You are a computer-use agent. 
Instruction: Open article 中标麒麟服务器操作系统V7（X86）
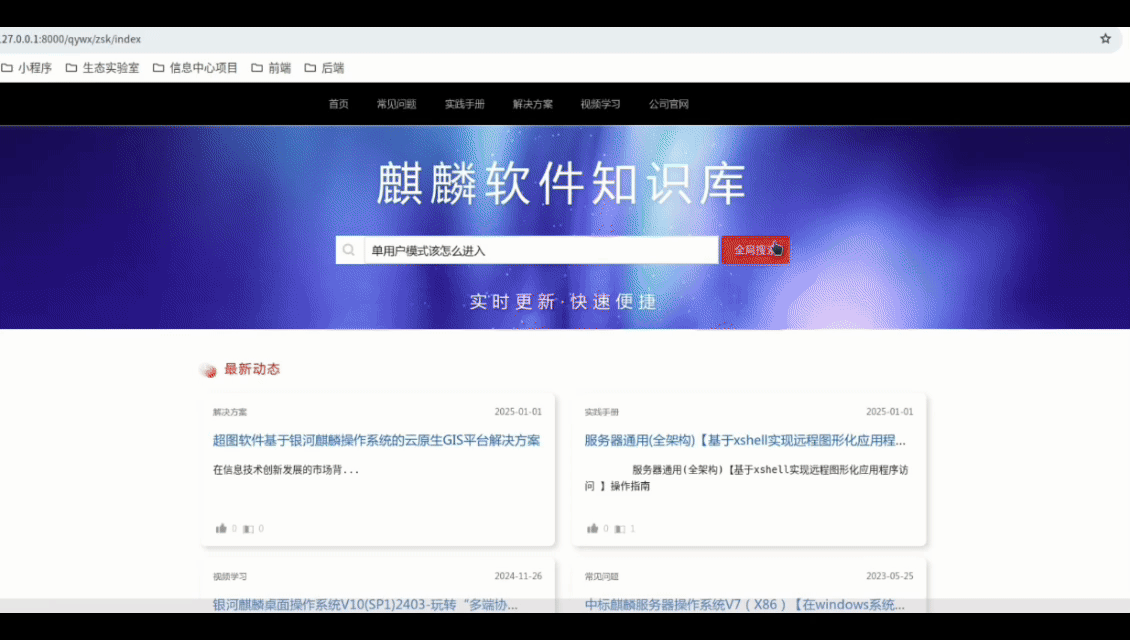coord(744,605)
